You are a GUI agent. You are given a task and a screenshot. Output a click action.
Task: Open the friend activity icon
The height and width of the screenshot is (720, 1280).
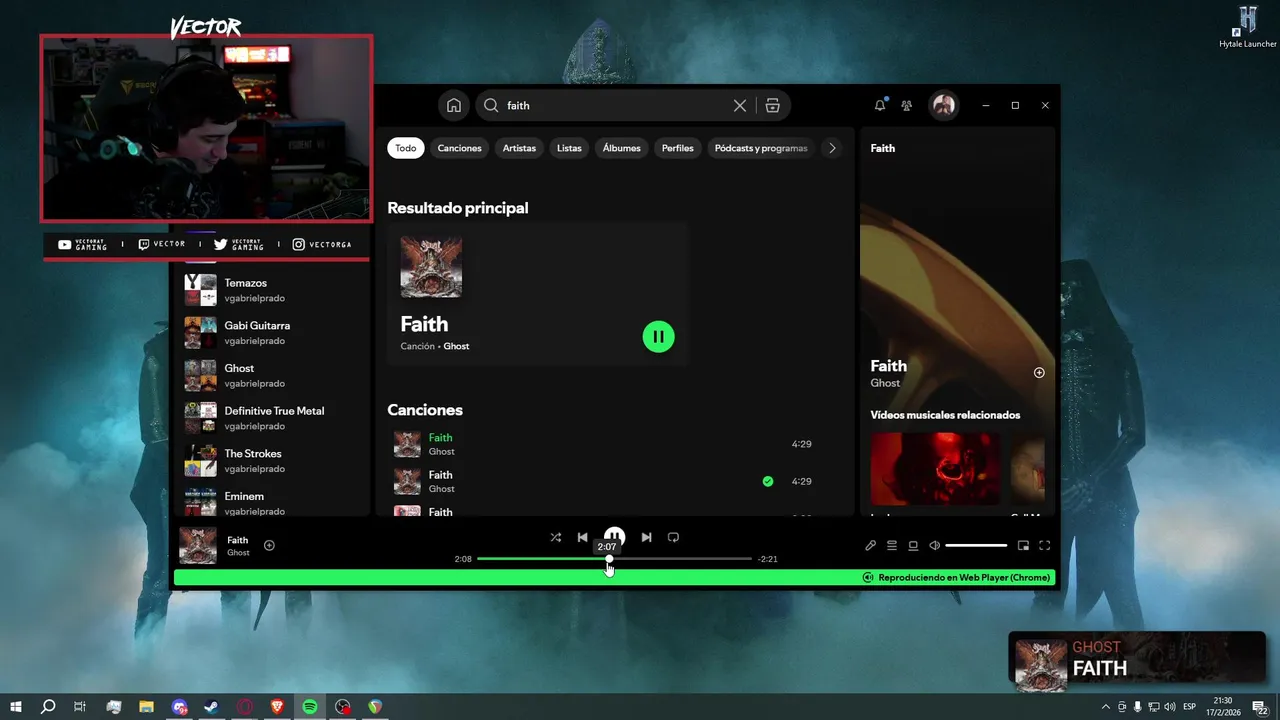(907, 105)
